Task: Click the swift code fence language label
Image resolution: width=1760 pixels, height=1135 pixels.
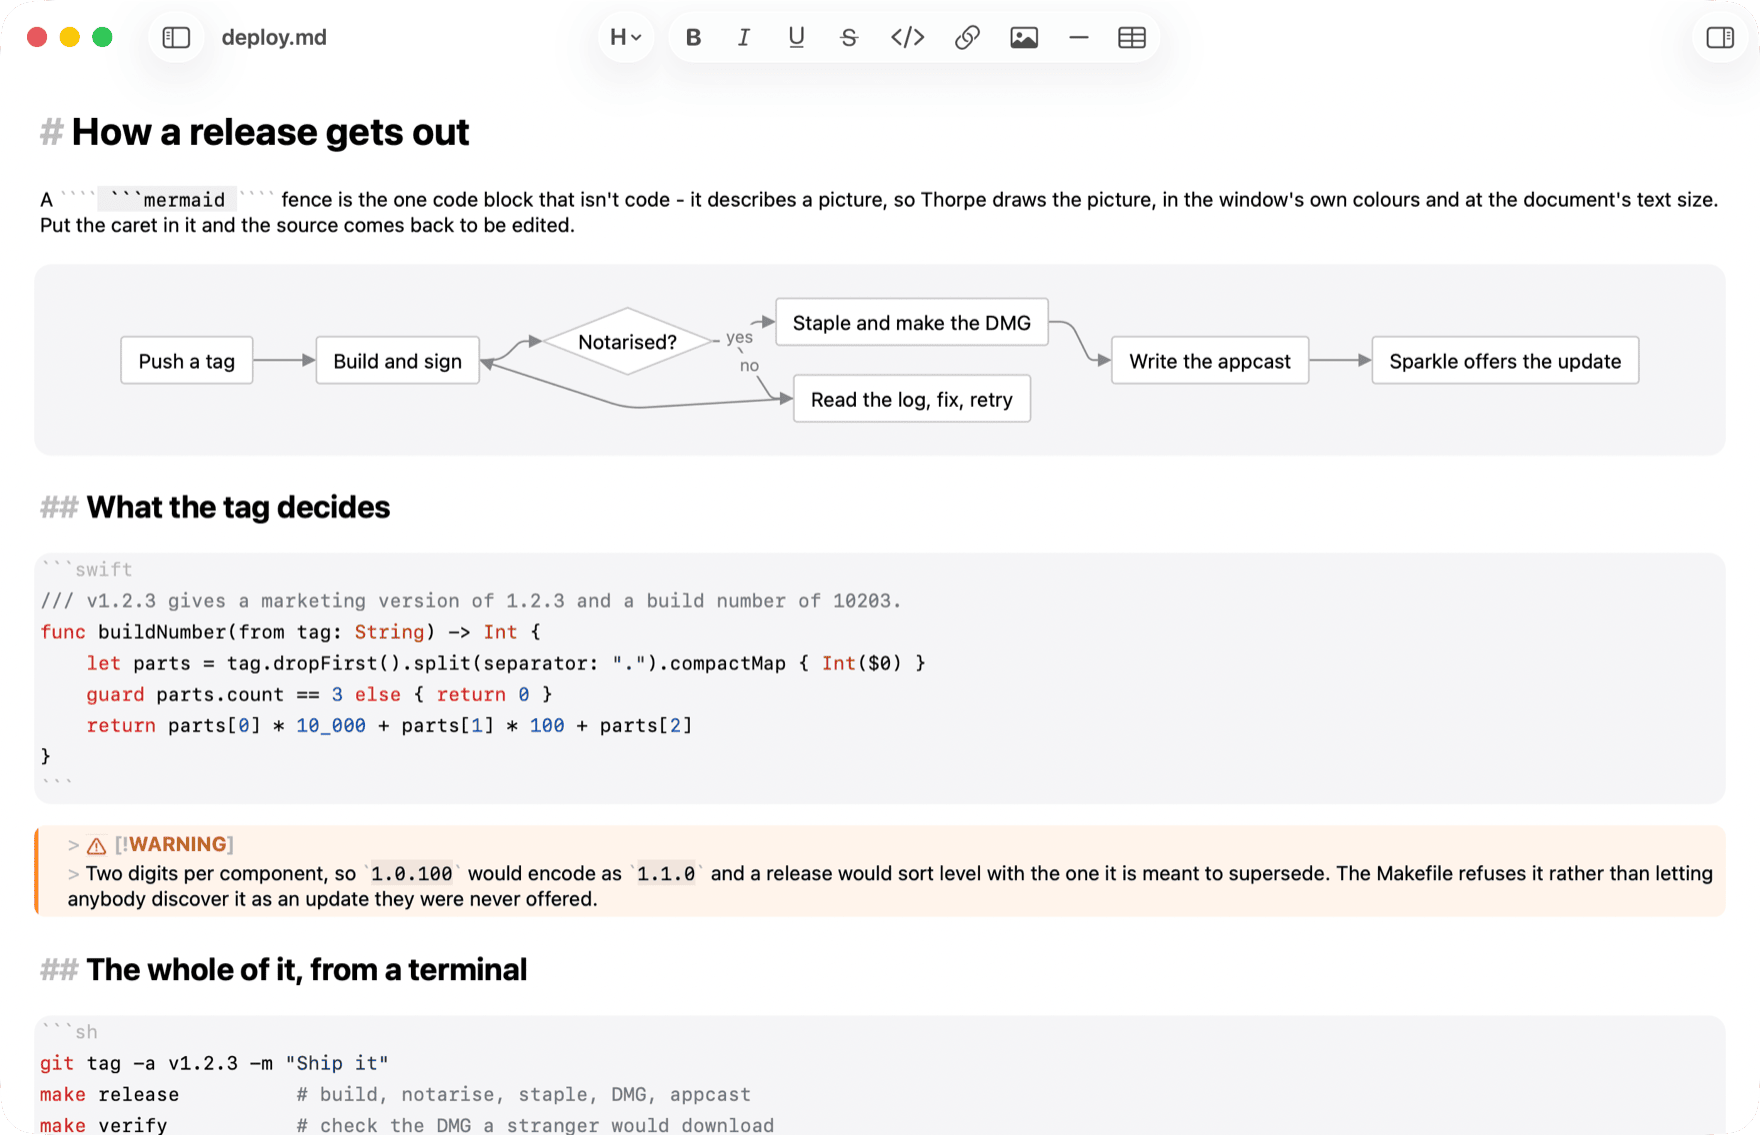Action: pyautogui.click(x=103, y=570)
